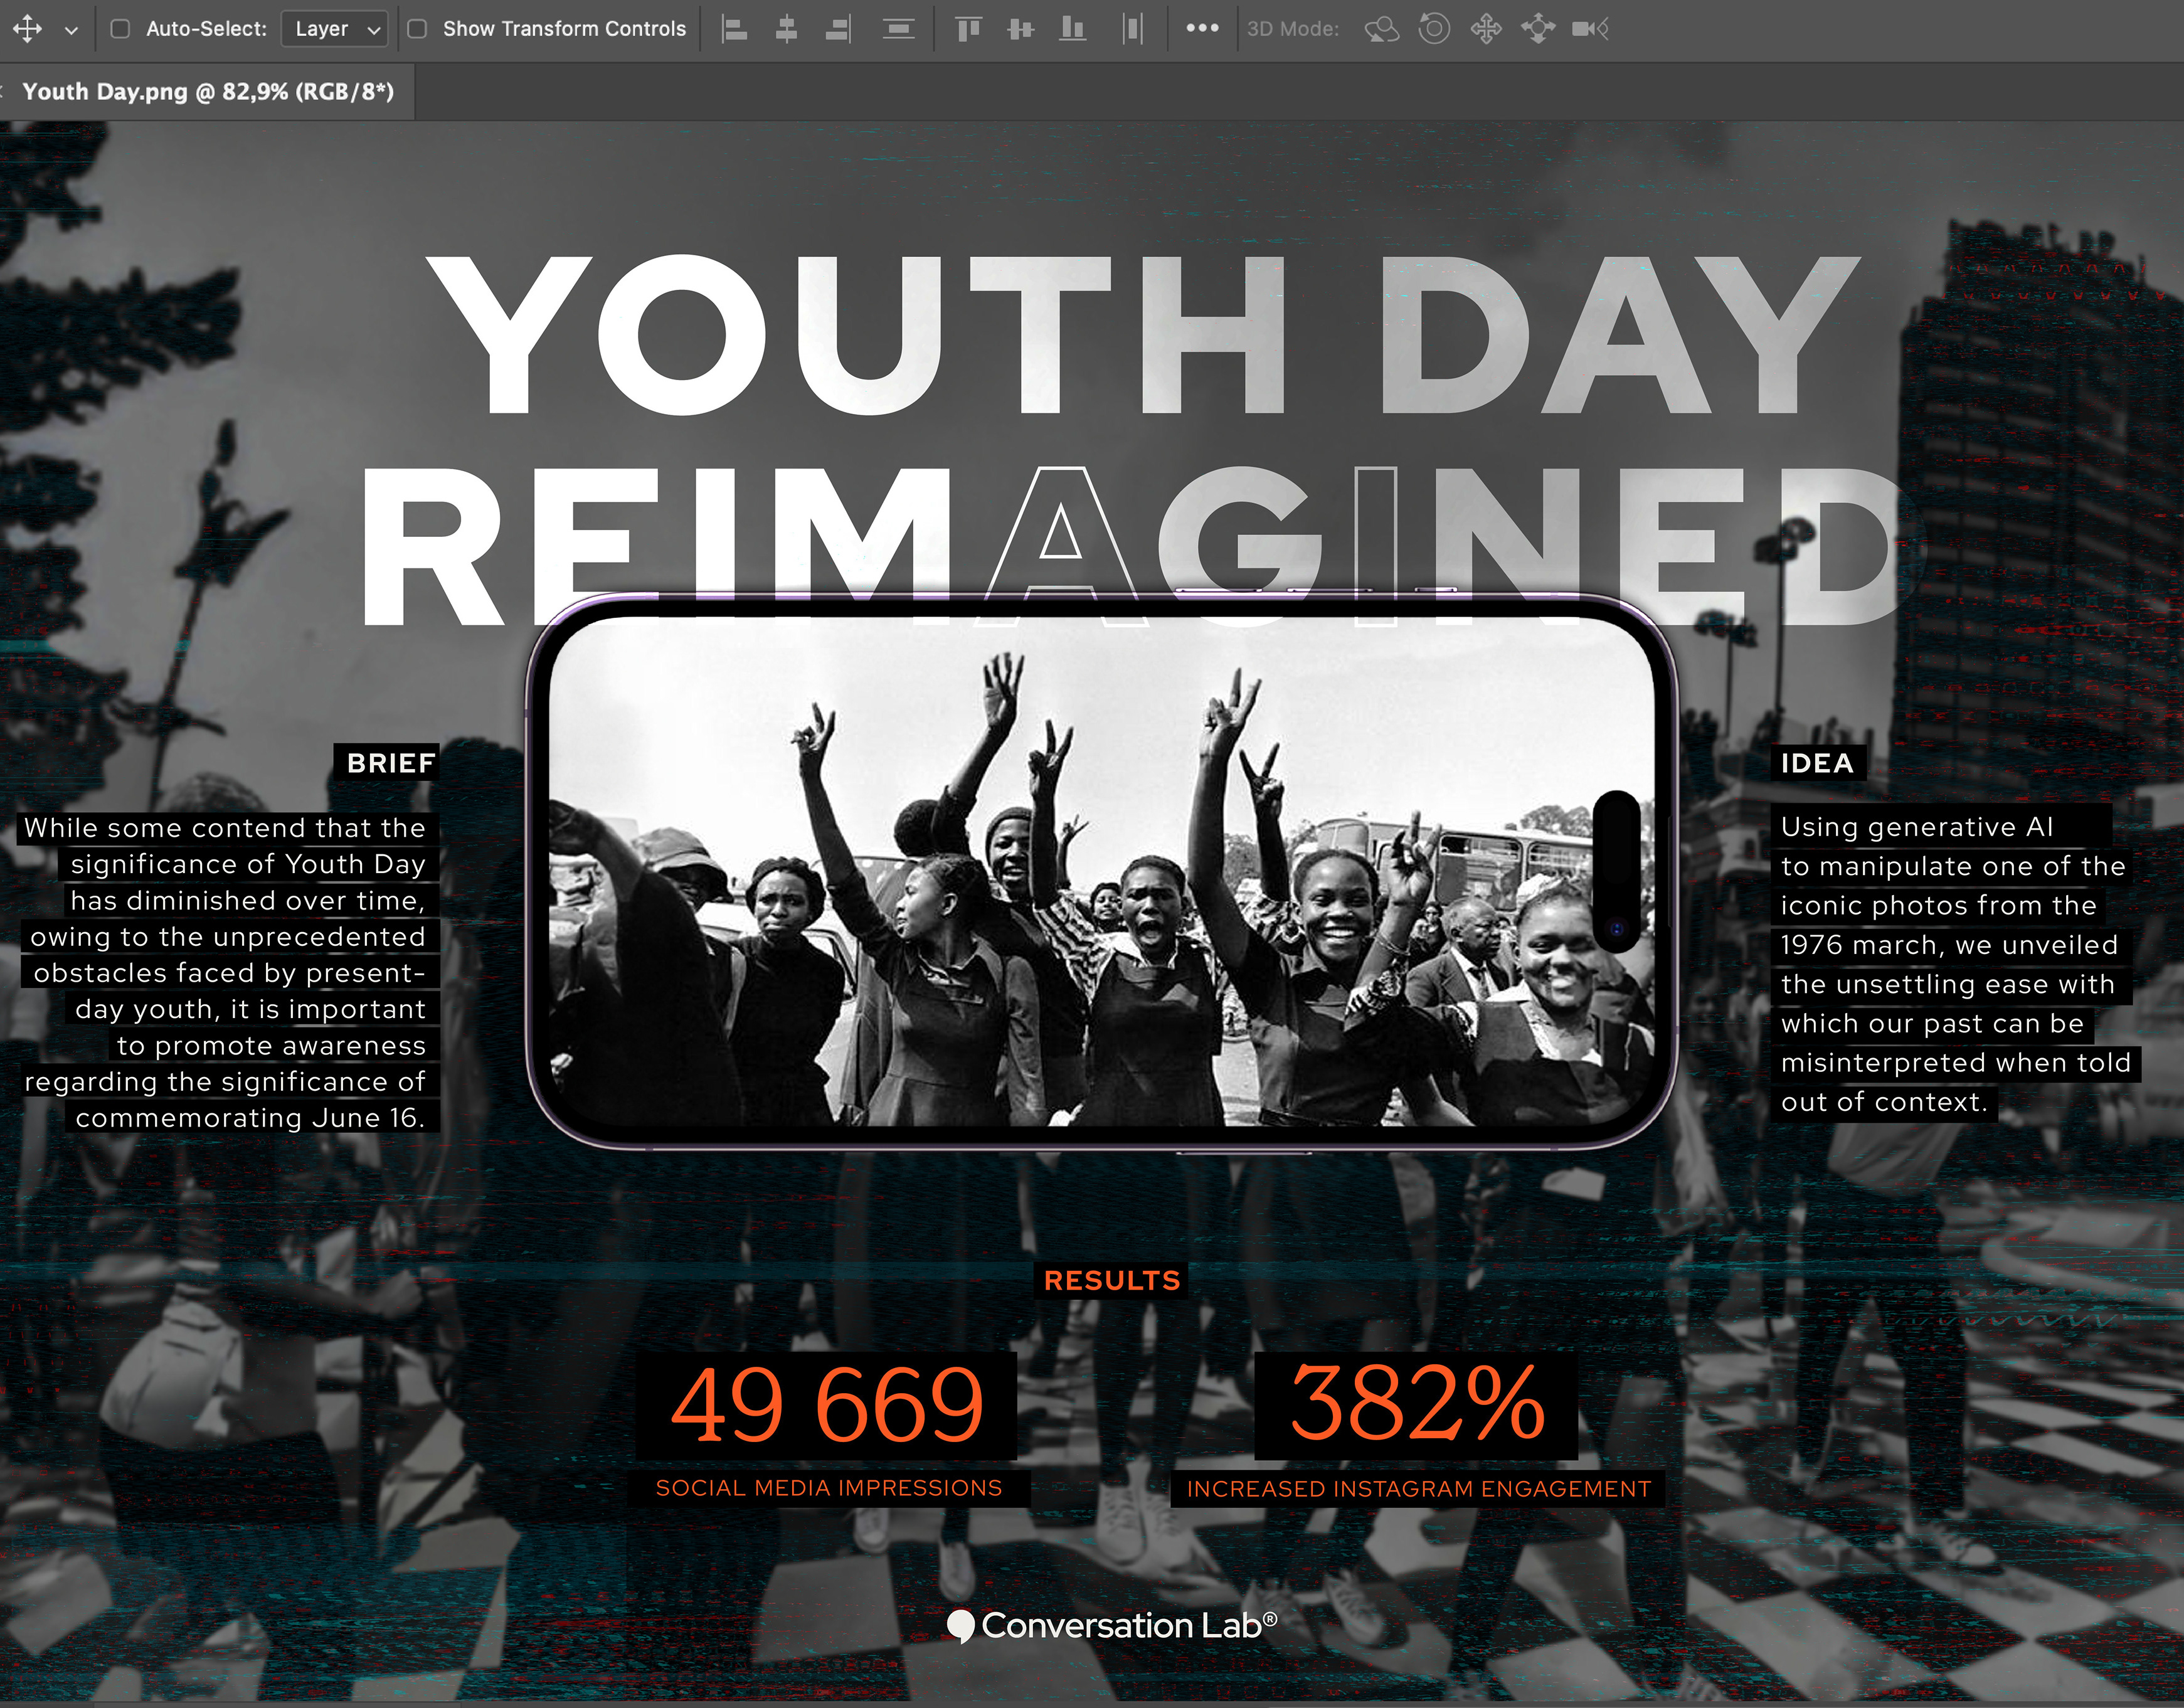Click '1976 march, we unveiled' text line
Viewport: 2184px width, 1708px height.
click(x=1949, y=945)
